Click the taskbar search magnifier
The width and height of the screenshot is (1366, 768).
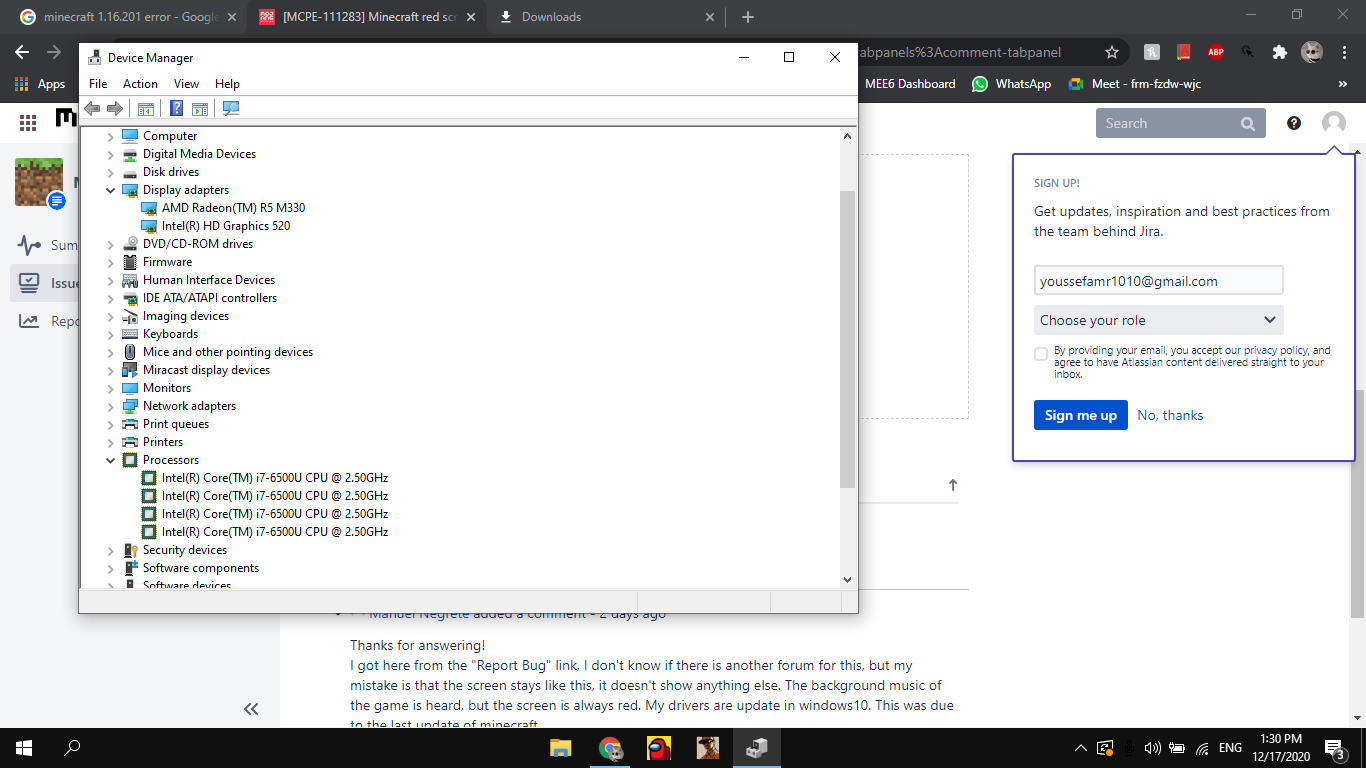tap(72, 748)
